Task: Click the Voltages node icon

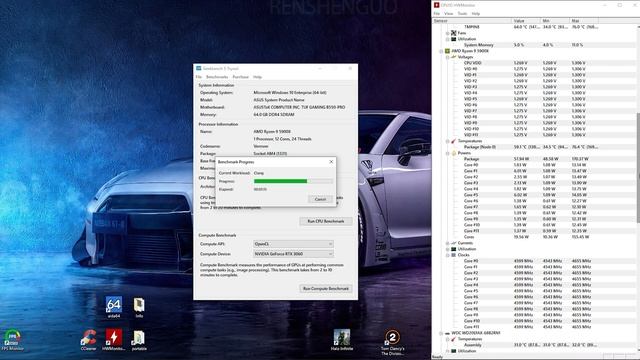Action: coord(453,57)
